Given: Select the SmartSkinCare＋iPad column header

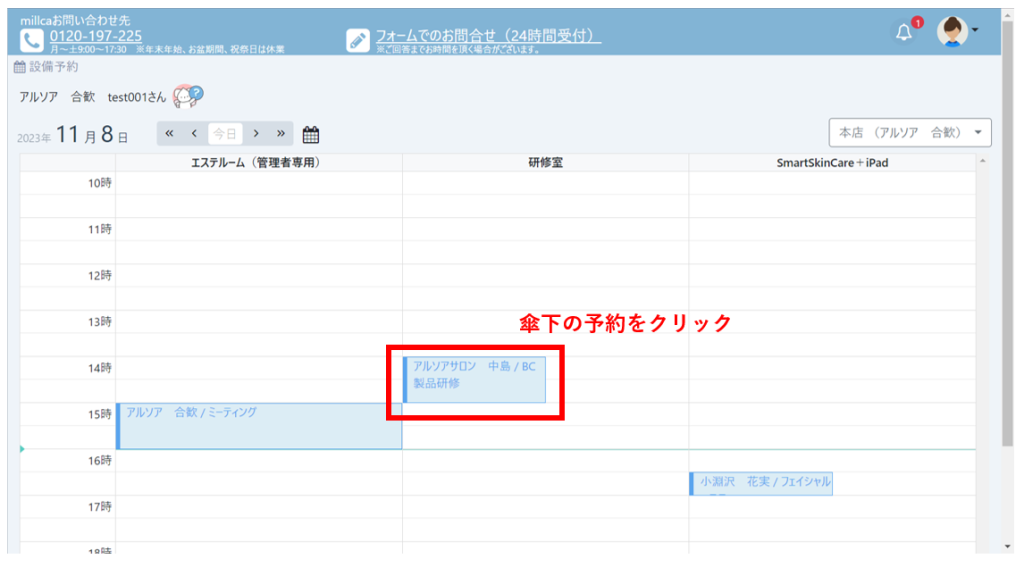Looking at the screenshot, I should click(x=832, y=162).
